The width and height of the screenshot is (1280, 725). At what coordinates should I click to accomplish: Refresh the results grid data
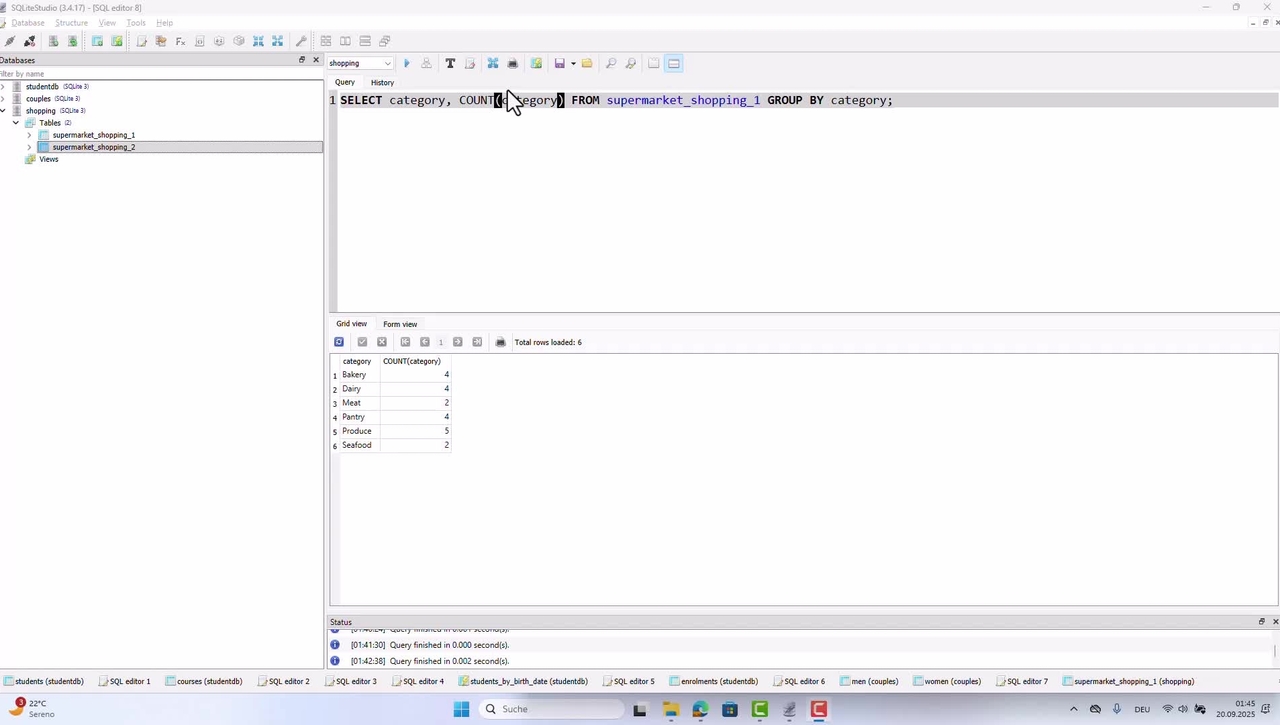coord(339,342)
